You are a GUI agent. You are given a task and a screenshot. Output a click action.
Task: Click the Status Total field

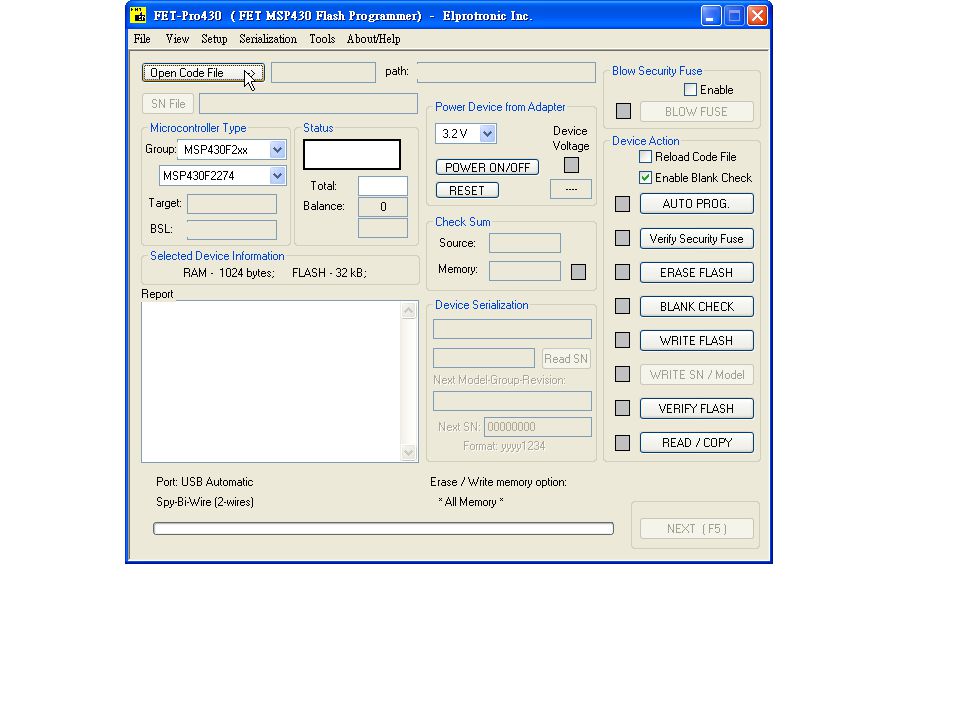[383, 186]
